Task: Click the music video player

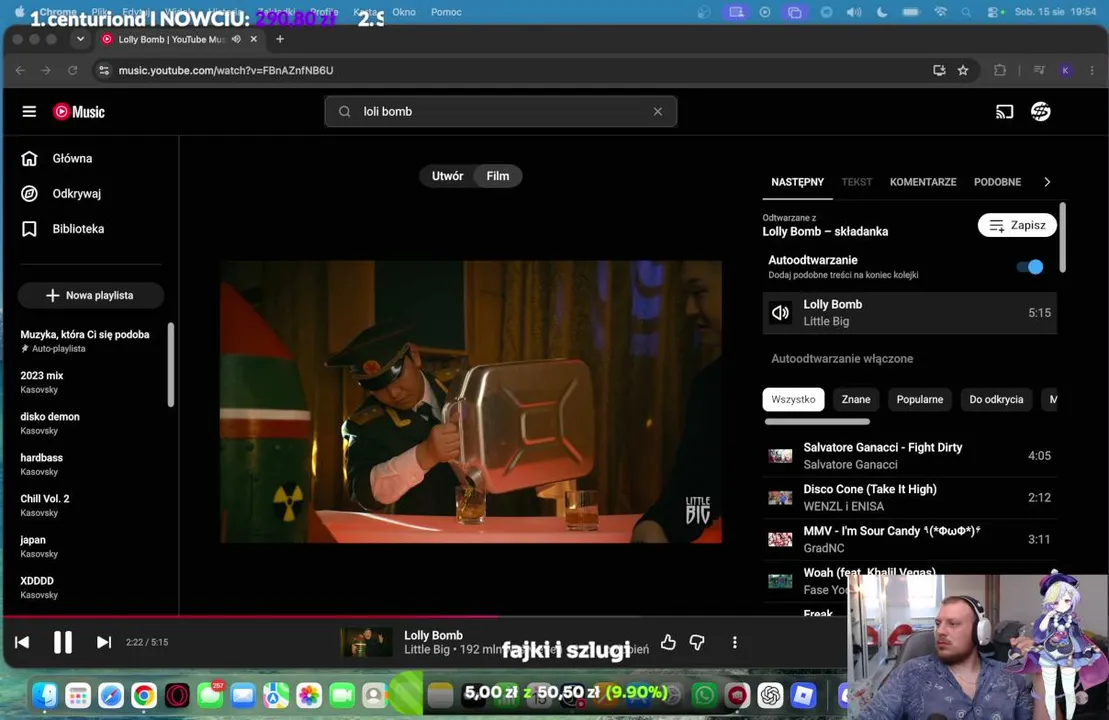Action: pos(471,402)
